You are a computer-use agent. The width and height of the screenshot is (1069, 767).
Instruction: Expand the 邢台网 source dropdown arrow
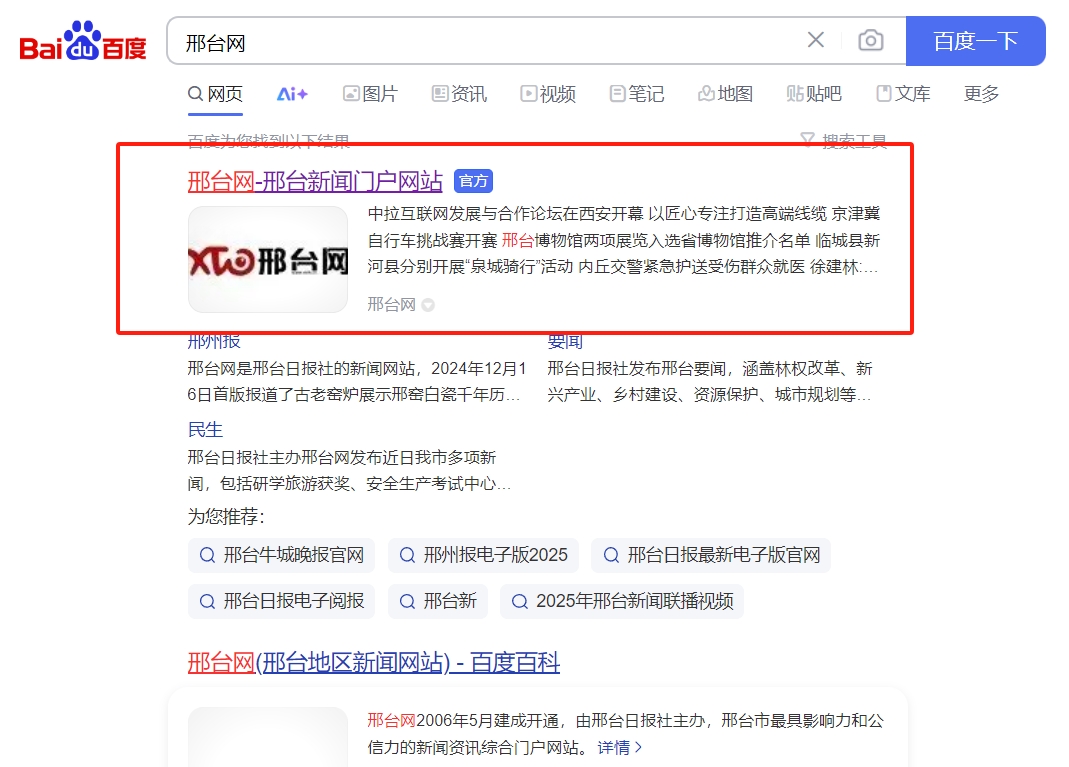(428, 305)
